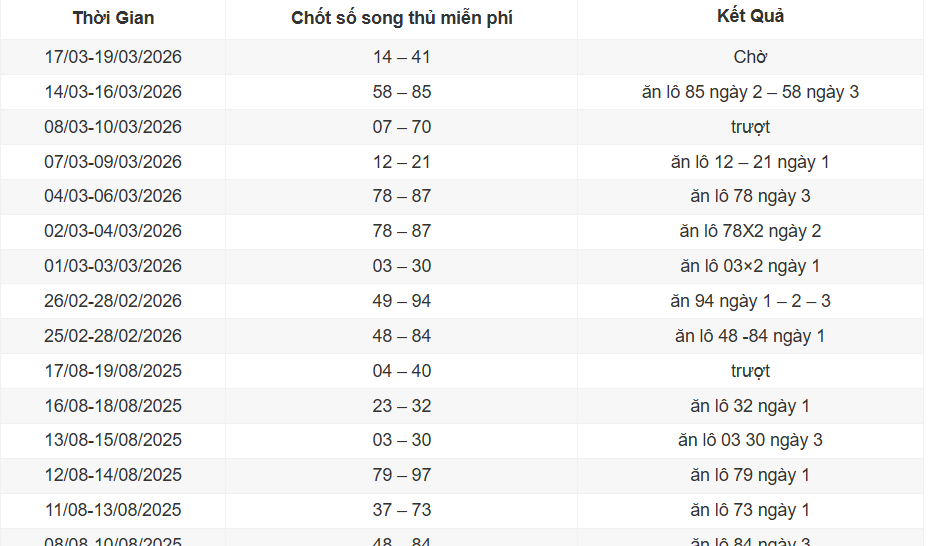The image size is (933, 546).
Task: Select date cell 02/03-04/03/2026
Action: pos(113,231)
